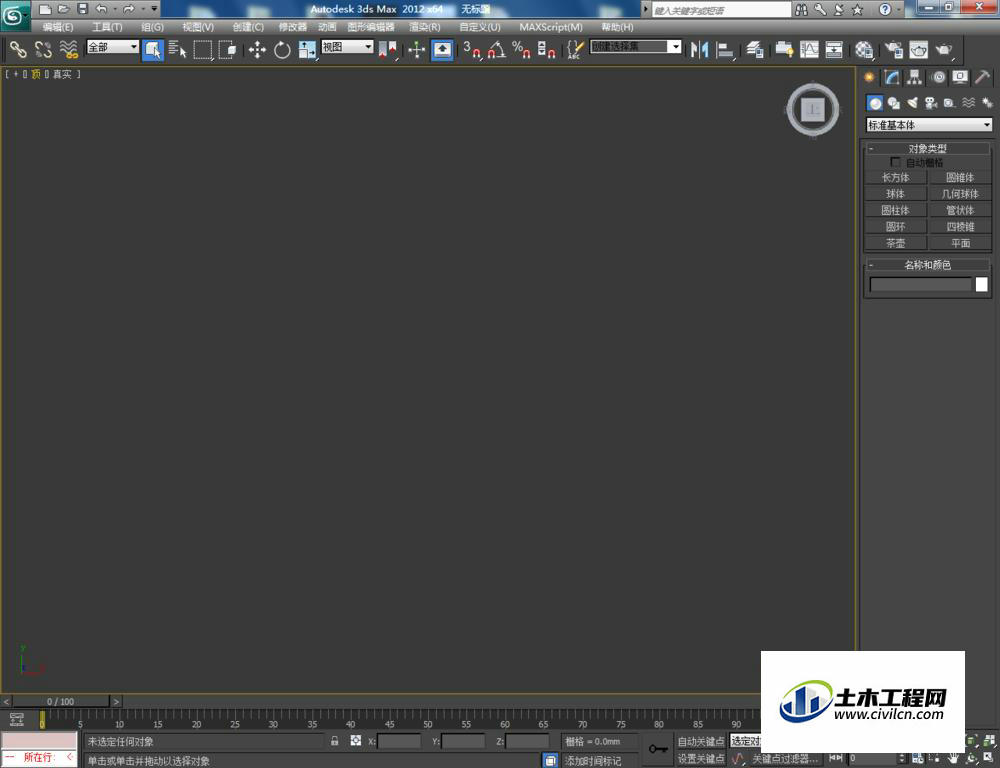Toggle the 自动关键点 auto key button
1000x768 pixels.
pyautogui.click(x=701, y=741)
